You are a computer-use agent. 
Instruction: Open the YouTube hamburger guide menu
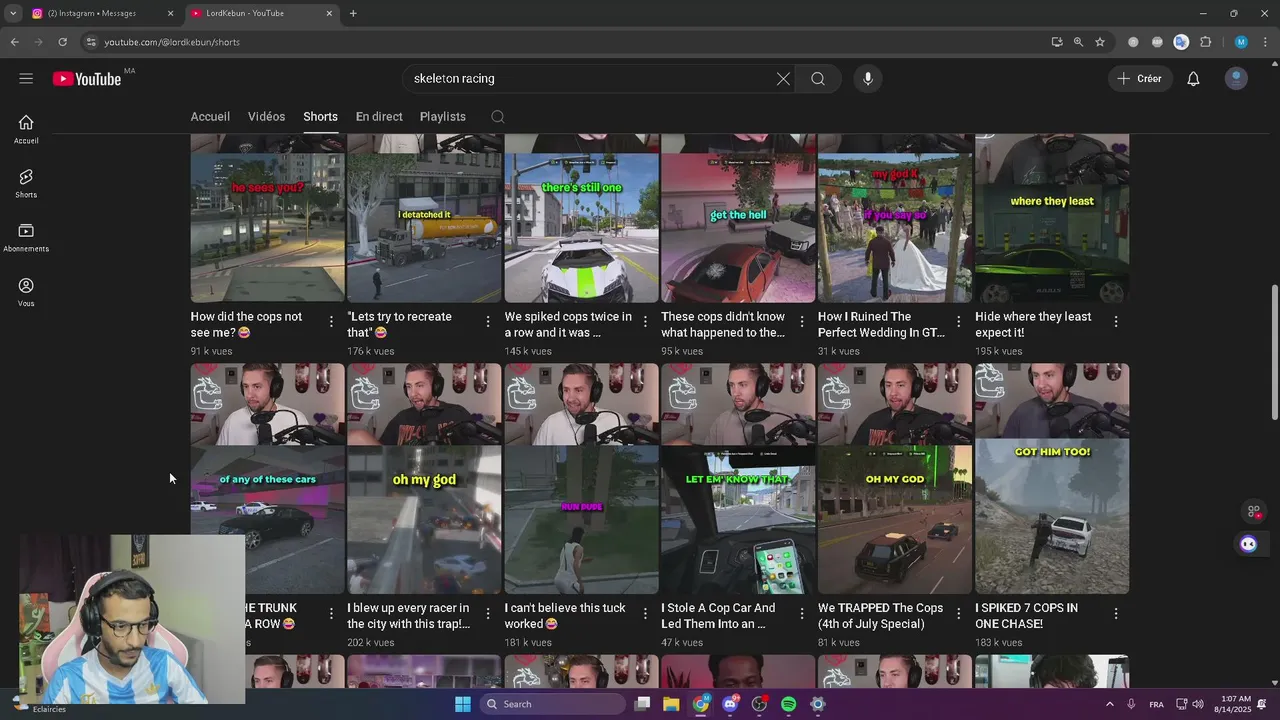tap(26, 78)
